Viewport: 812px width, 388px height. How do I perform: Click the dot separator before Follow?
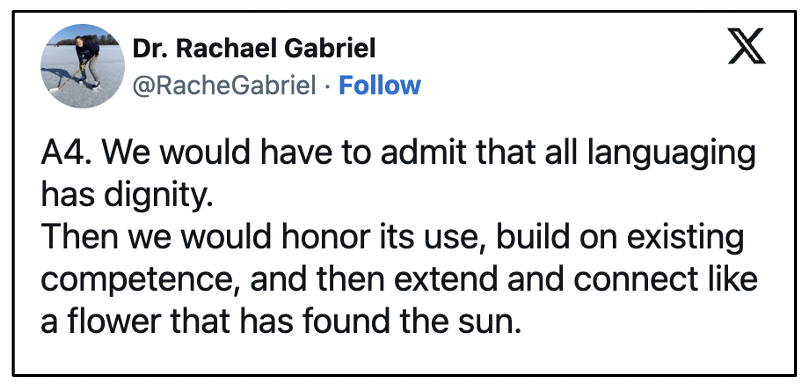click(327, 87)
